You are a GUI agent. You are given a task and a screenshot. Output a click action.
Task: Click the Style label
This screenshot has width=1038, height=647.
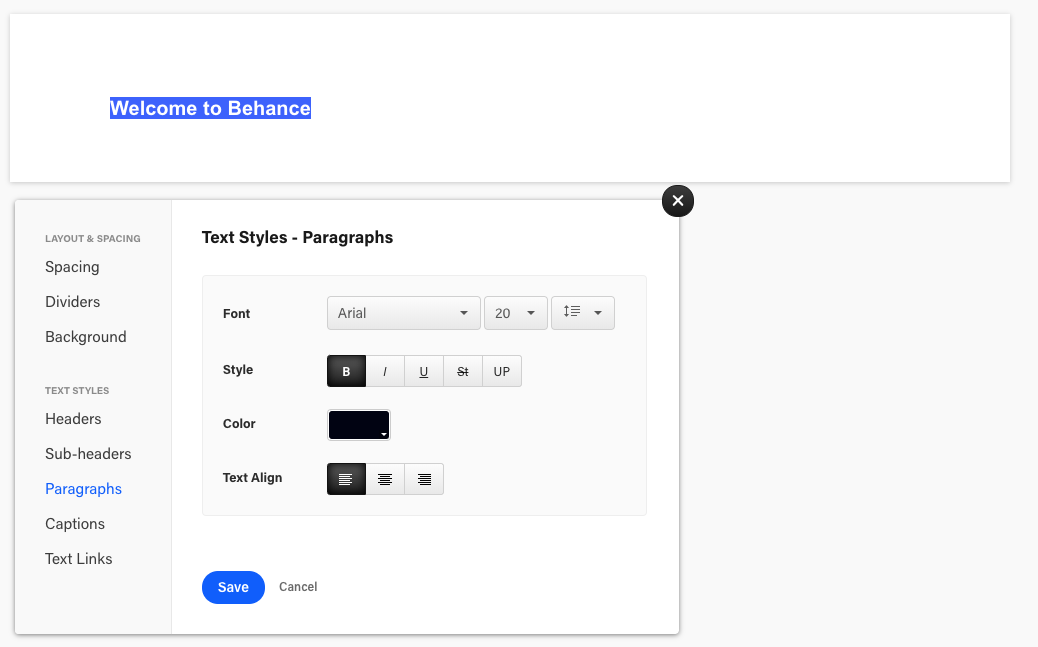click(238, 370)
